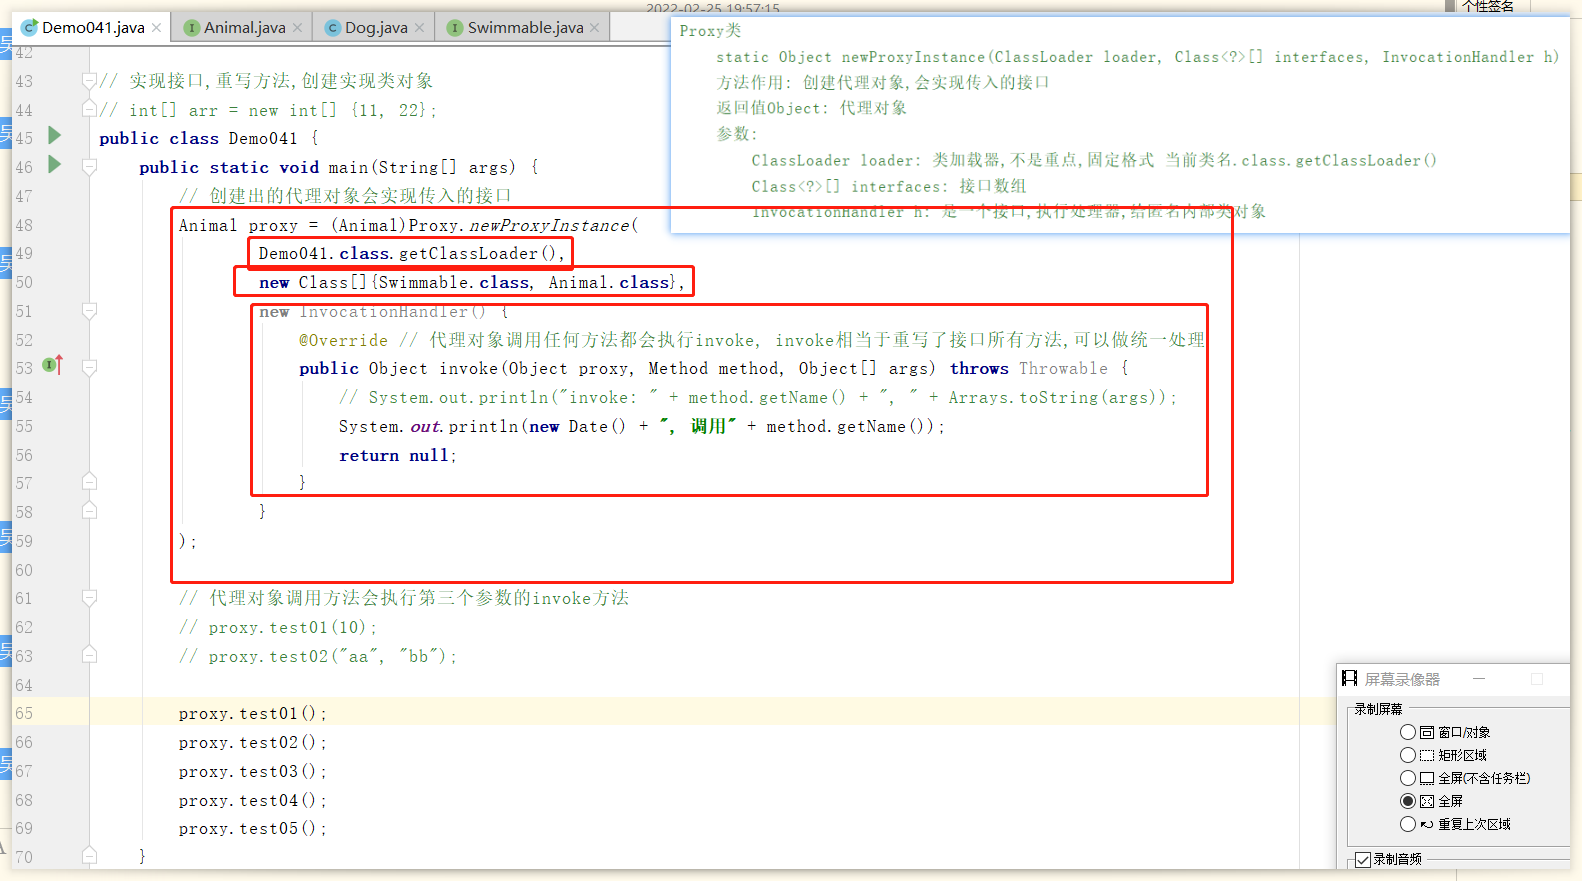Image resolution: width=1582 pixels, height=881 pixels.
Task: Collapse comment fold marker on line 61
Action: tap(89, 598)
